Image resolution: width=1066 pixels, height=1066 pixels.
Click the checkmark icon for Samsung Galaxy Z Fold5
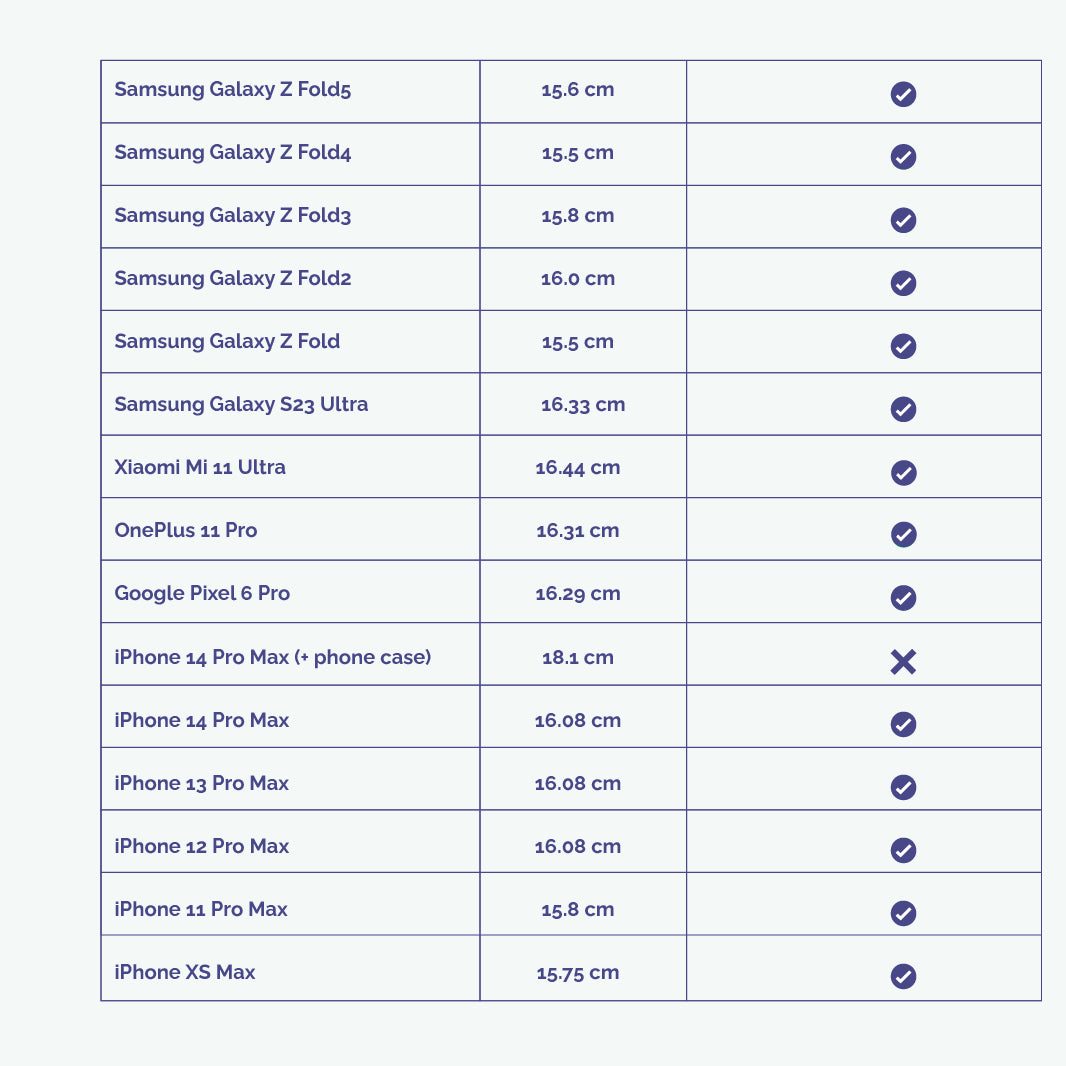(903, 94)
